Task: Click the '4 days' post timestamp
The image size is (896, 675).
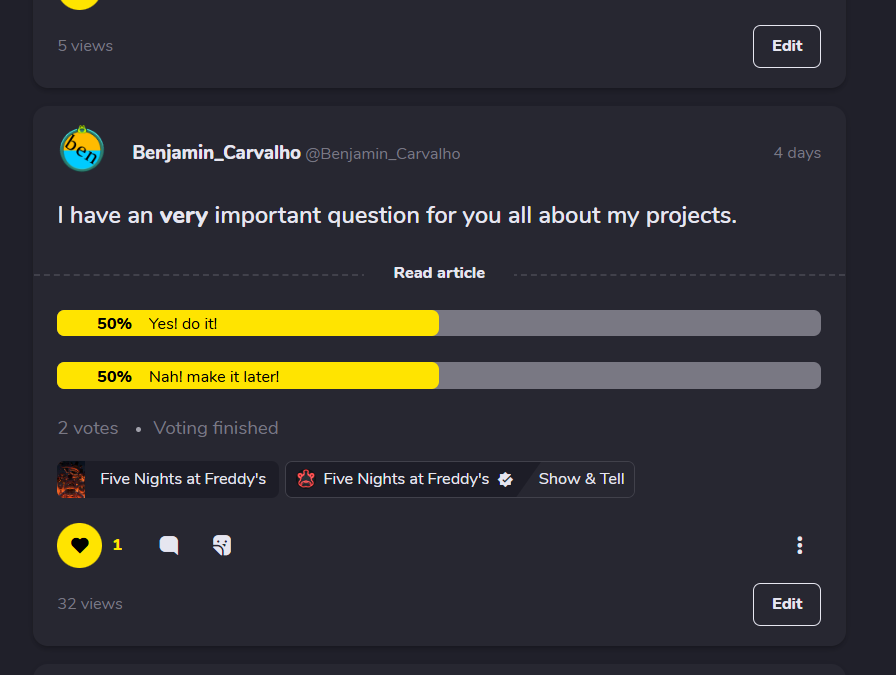Action: tap(796, 153)
